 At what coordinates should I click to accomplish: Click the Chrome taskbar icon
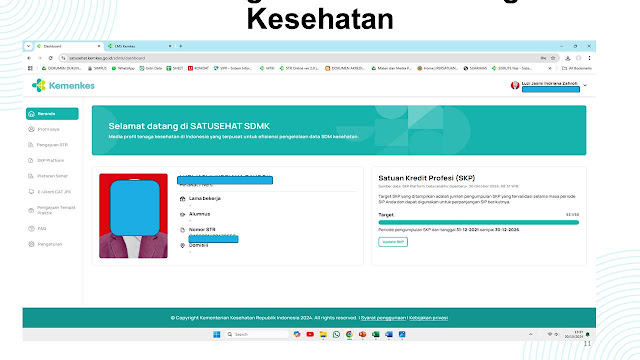pos(349,334)
